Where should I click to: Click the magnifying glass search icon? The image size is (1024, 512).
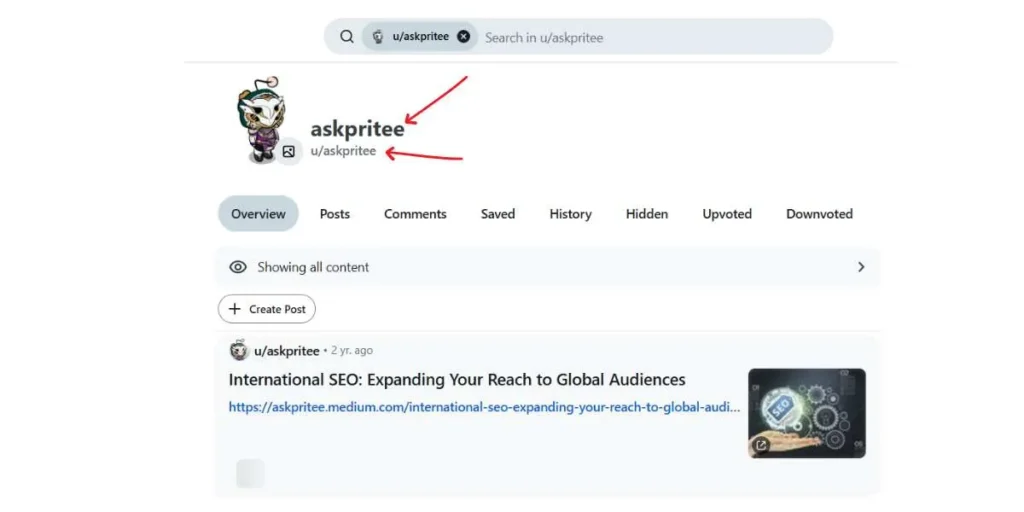coord(347,37)
